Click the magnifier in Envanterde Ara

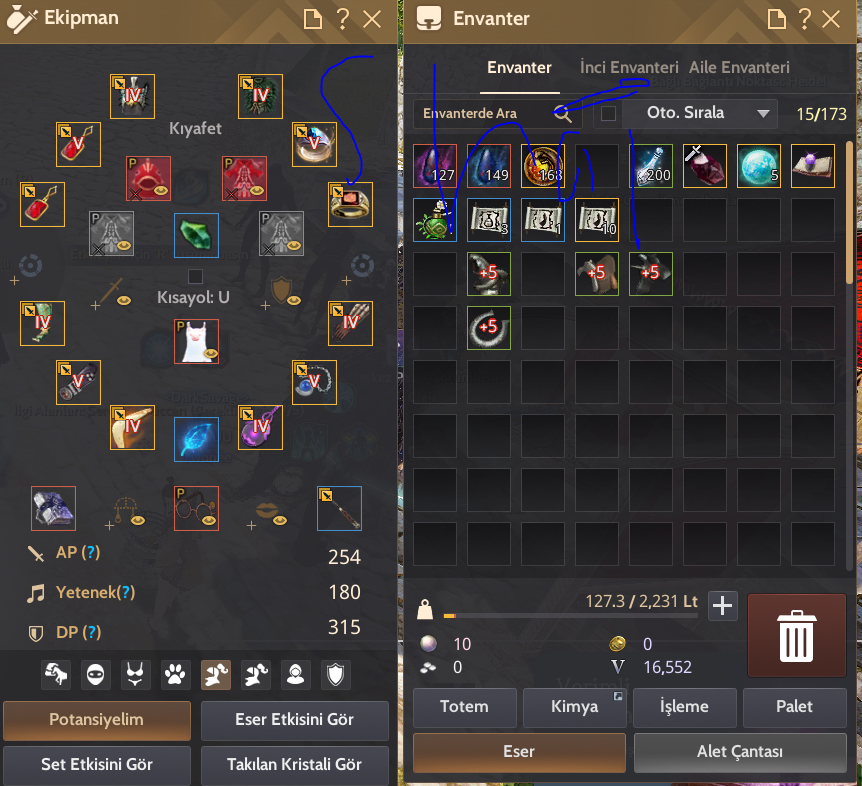[x=562, y=114]
